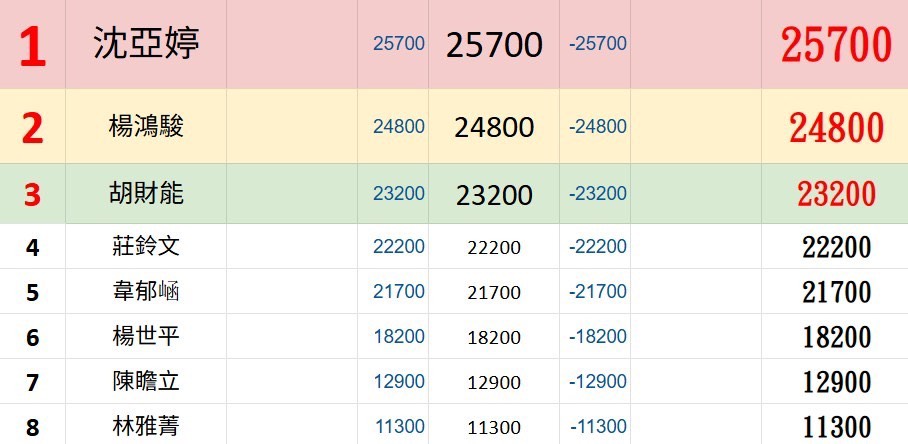Click the negative value -25700 cell

tap(597, 44)
